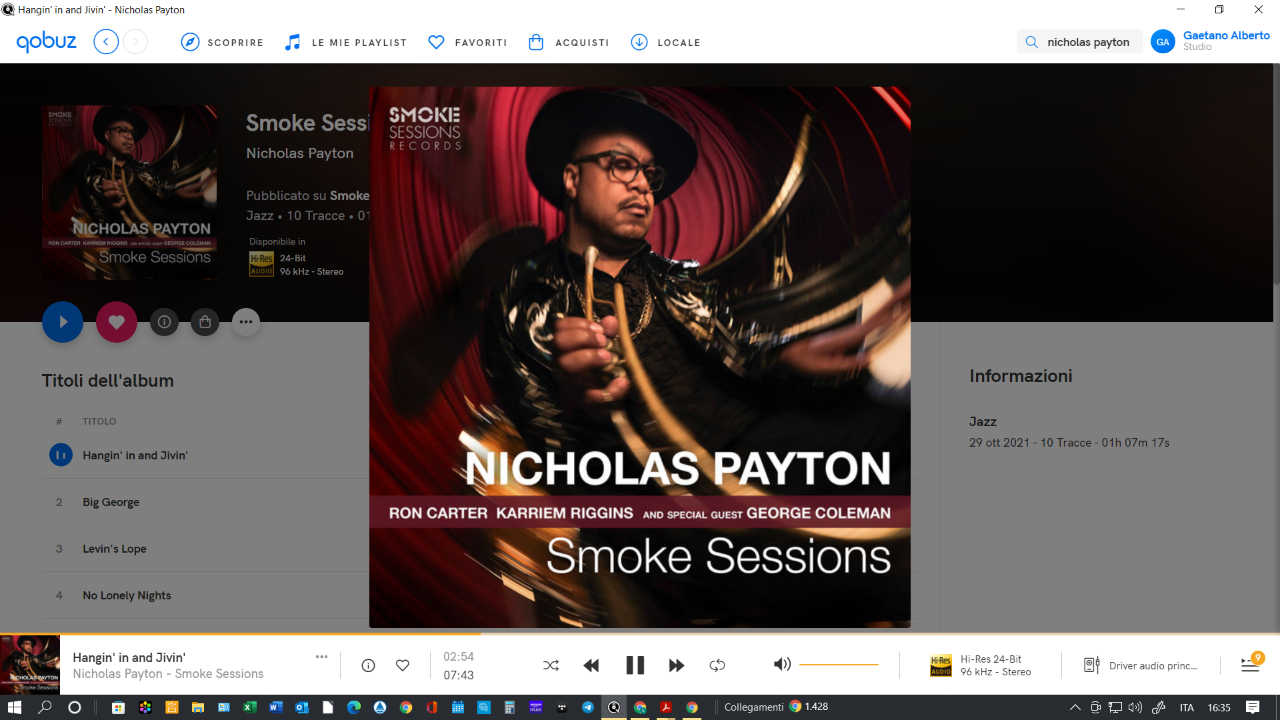1280x720 pixels.
Task: Open the play queue icon
Action: (1251, 664)
